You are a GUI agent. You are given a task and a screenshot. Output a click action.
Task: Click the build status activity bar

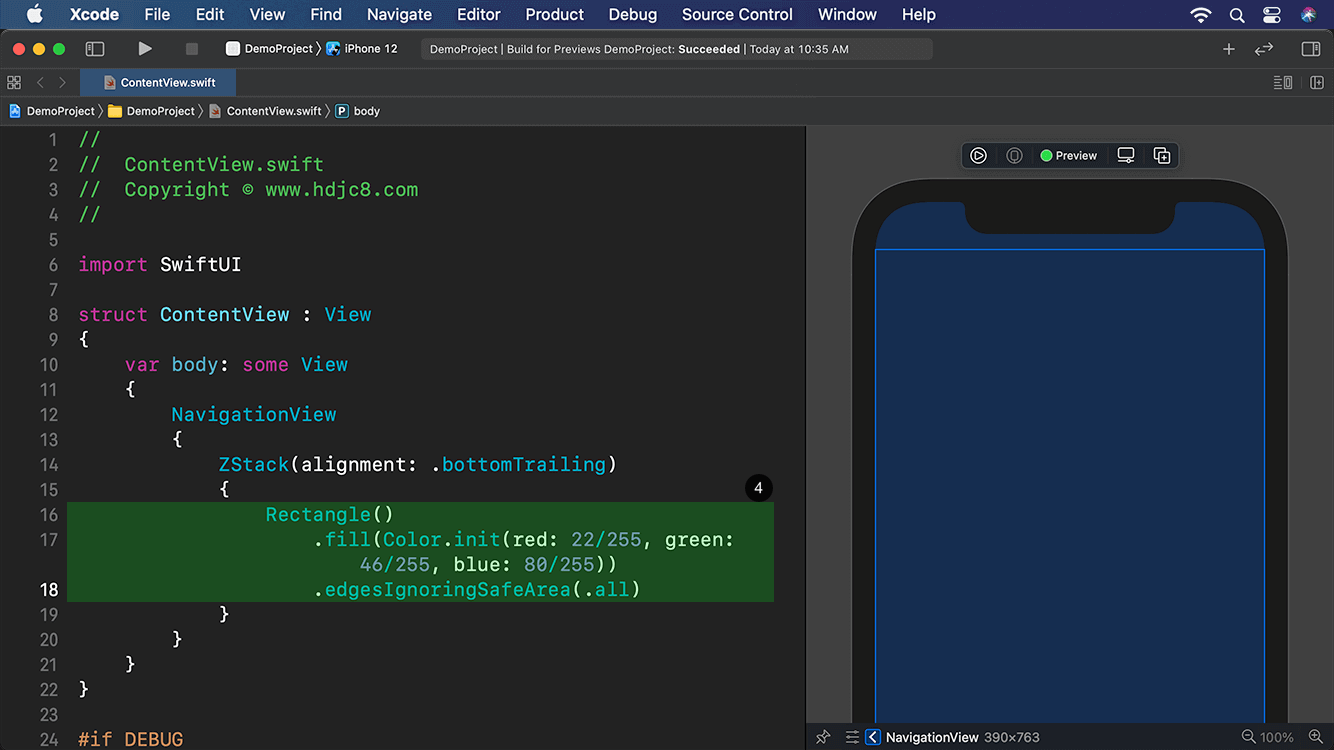tap(676, 48)
